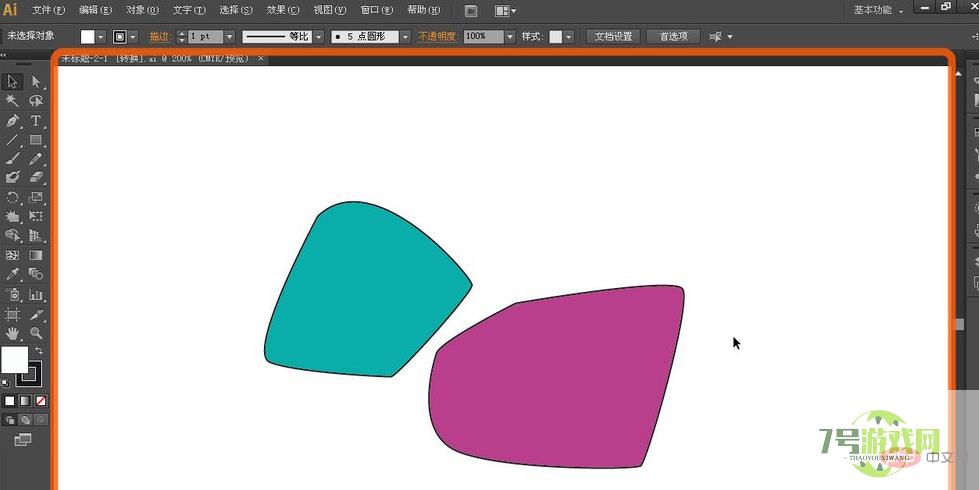The height and width of the screenshot is (490, 979).
Task: Click the 不透明度 opacity link
Action: coord(437,37)
